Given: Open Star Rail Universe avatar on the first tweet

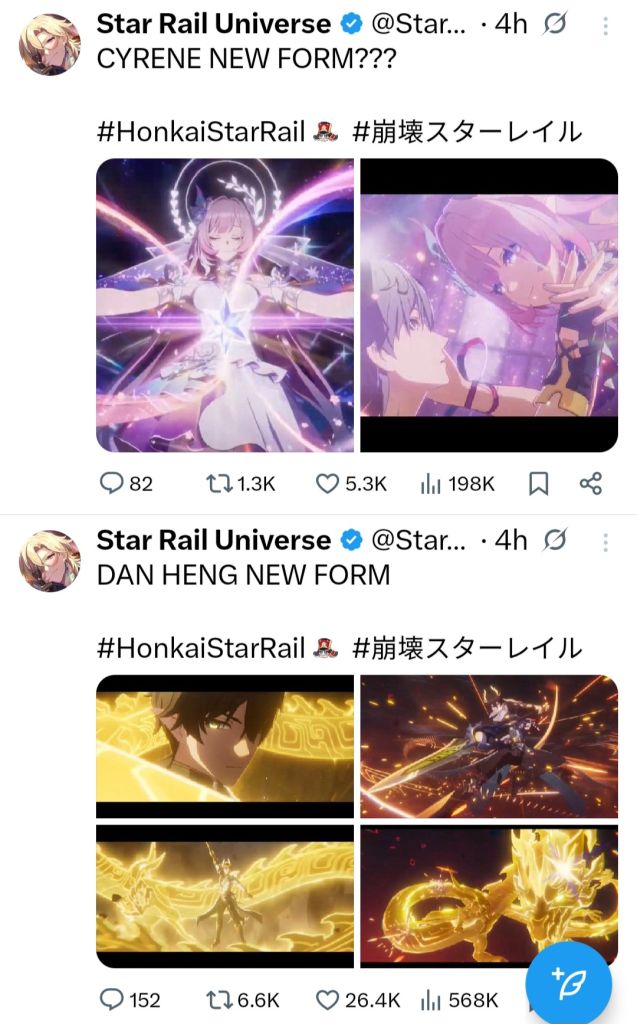Looking at the screenshot, I should click(50, 44).
